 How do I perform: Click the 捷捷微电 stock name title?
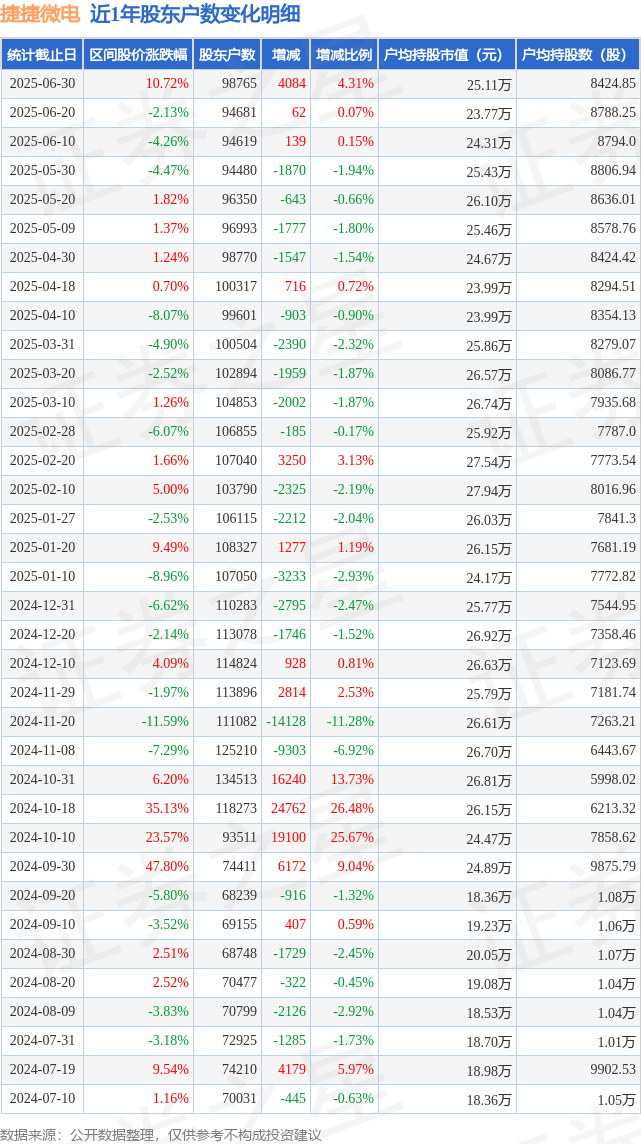(42, 15)
